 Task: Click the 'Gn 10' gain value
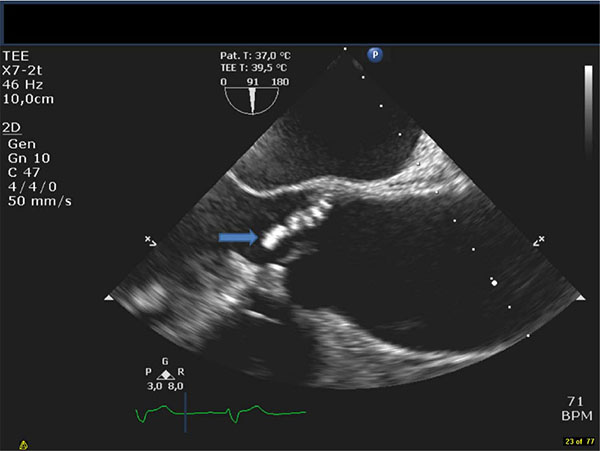point(29,158)
